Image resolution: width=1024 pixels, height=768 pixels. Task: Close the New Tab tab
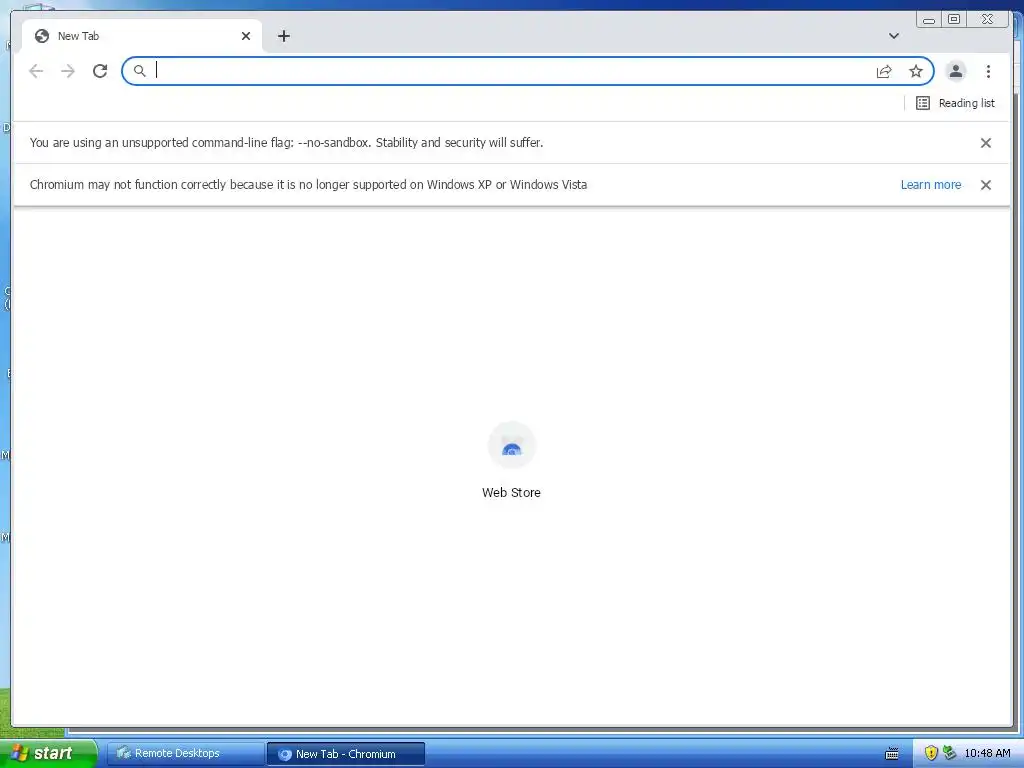246,36
